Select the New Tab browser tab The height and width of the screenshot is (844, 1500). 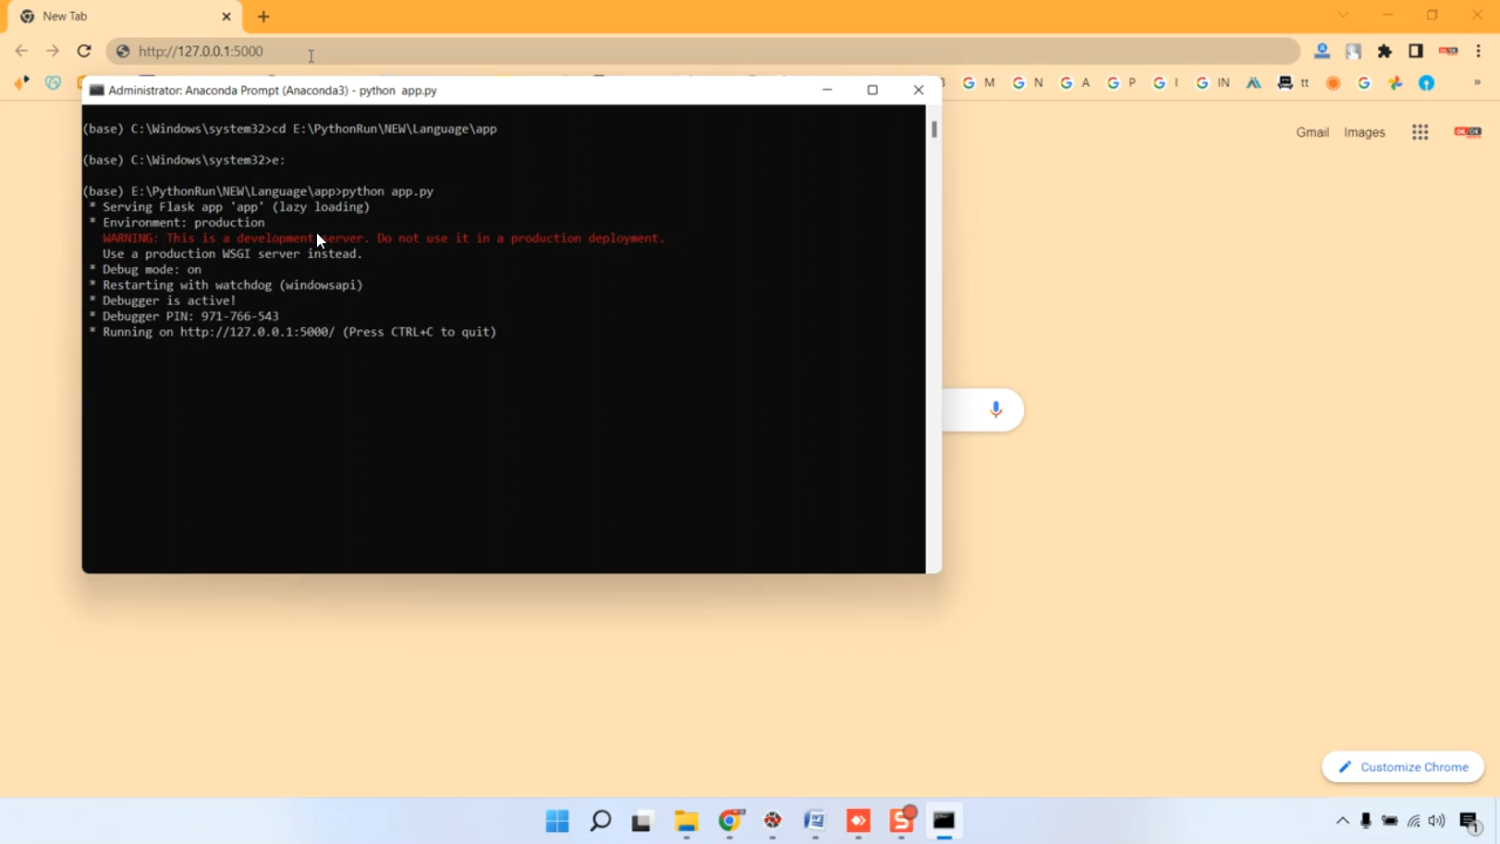[120, 17]
